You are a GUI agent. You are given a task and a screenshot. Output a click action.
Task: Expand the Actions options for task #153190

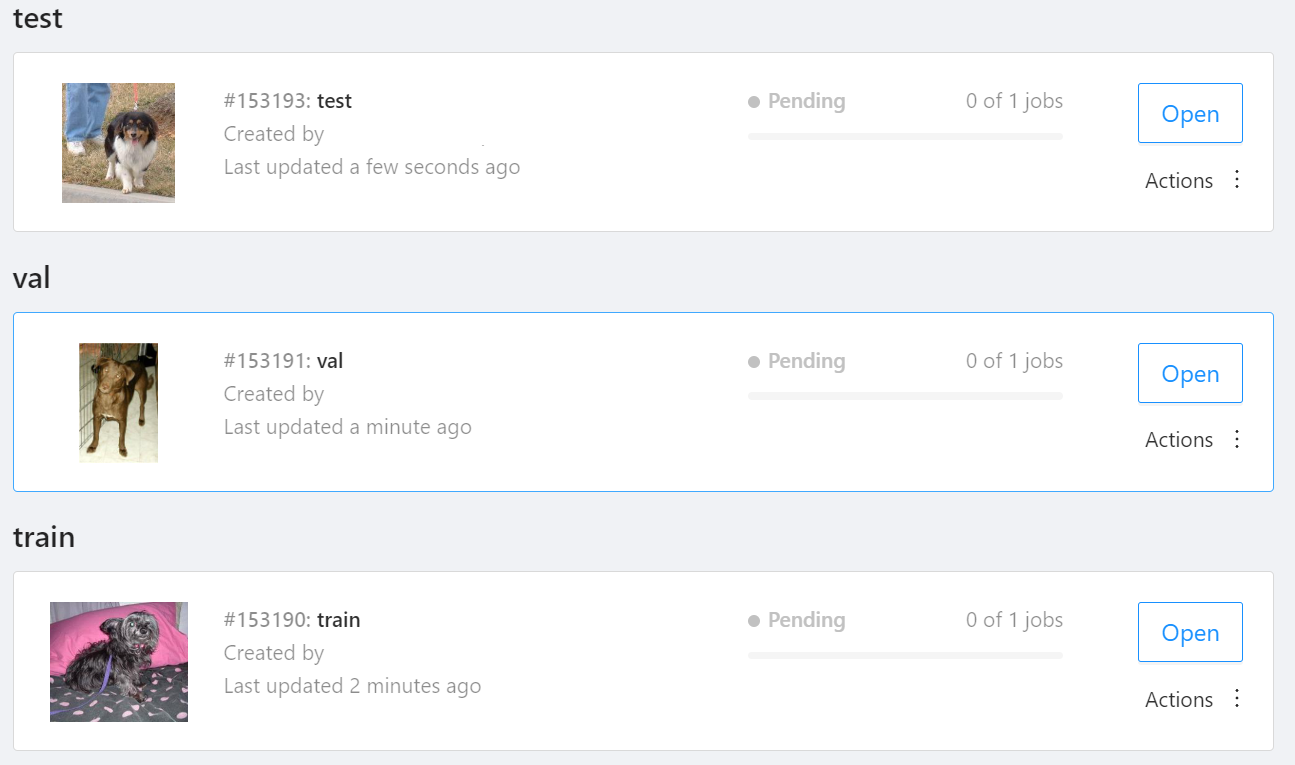click(x=1237, y=699)
